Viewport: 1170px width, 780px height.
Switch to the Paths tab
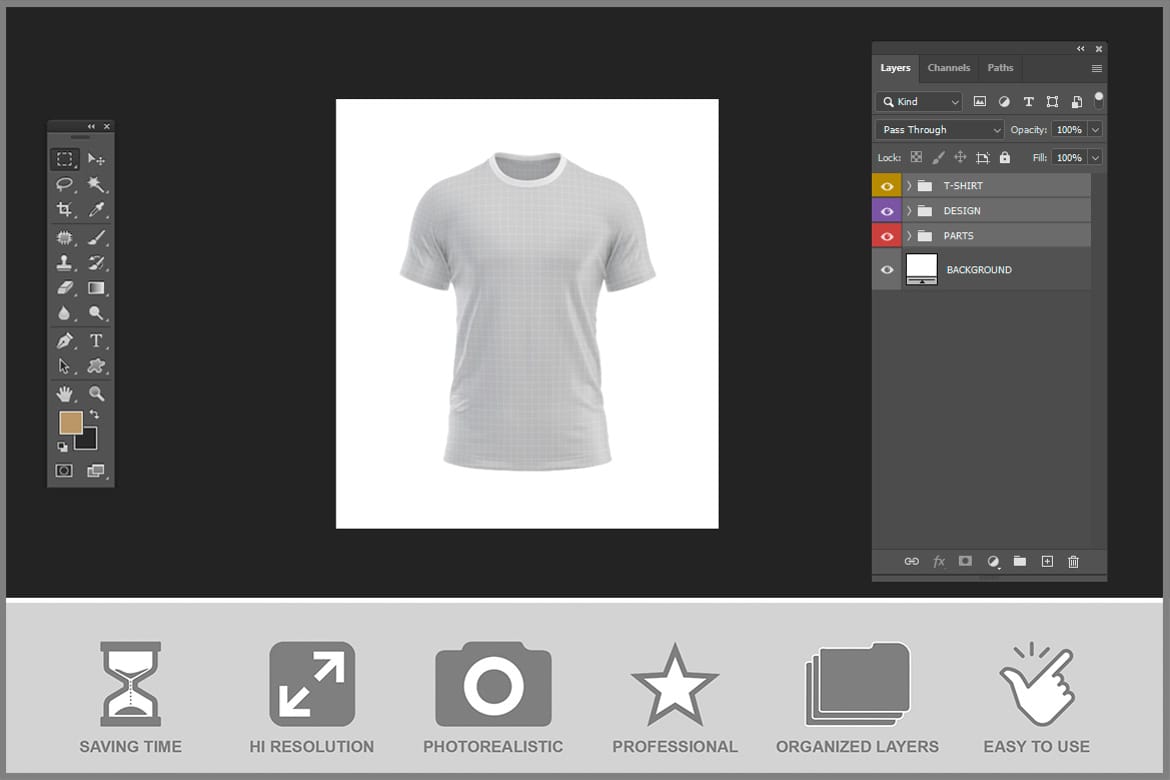click(1001, 68)
